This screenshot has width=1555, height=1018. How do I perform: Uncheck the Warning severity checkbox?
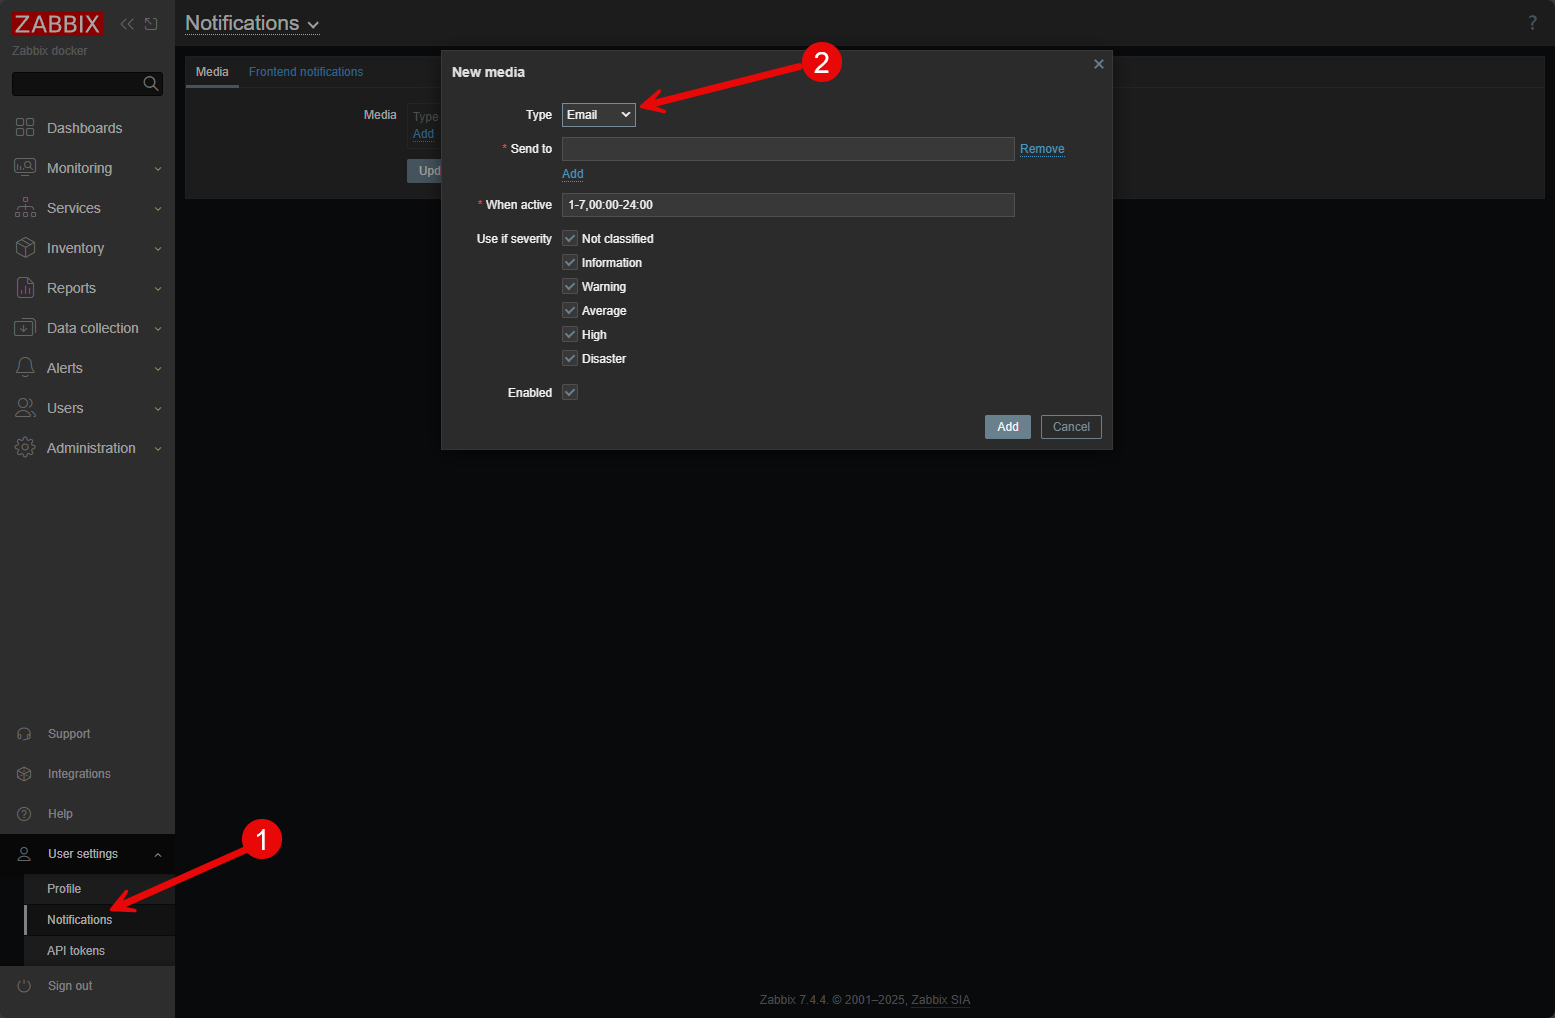pyautogui.click(x=569, y=286)
